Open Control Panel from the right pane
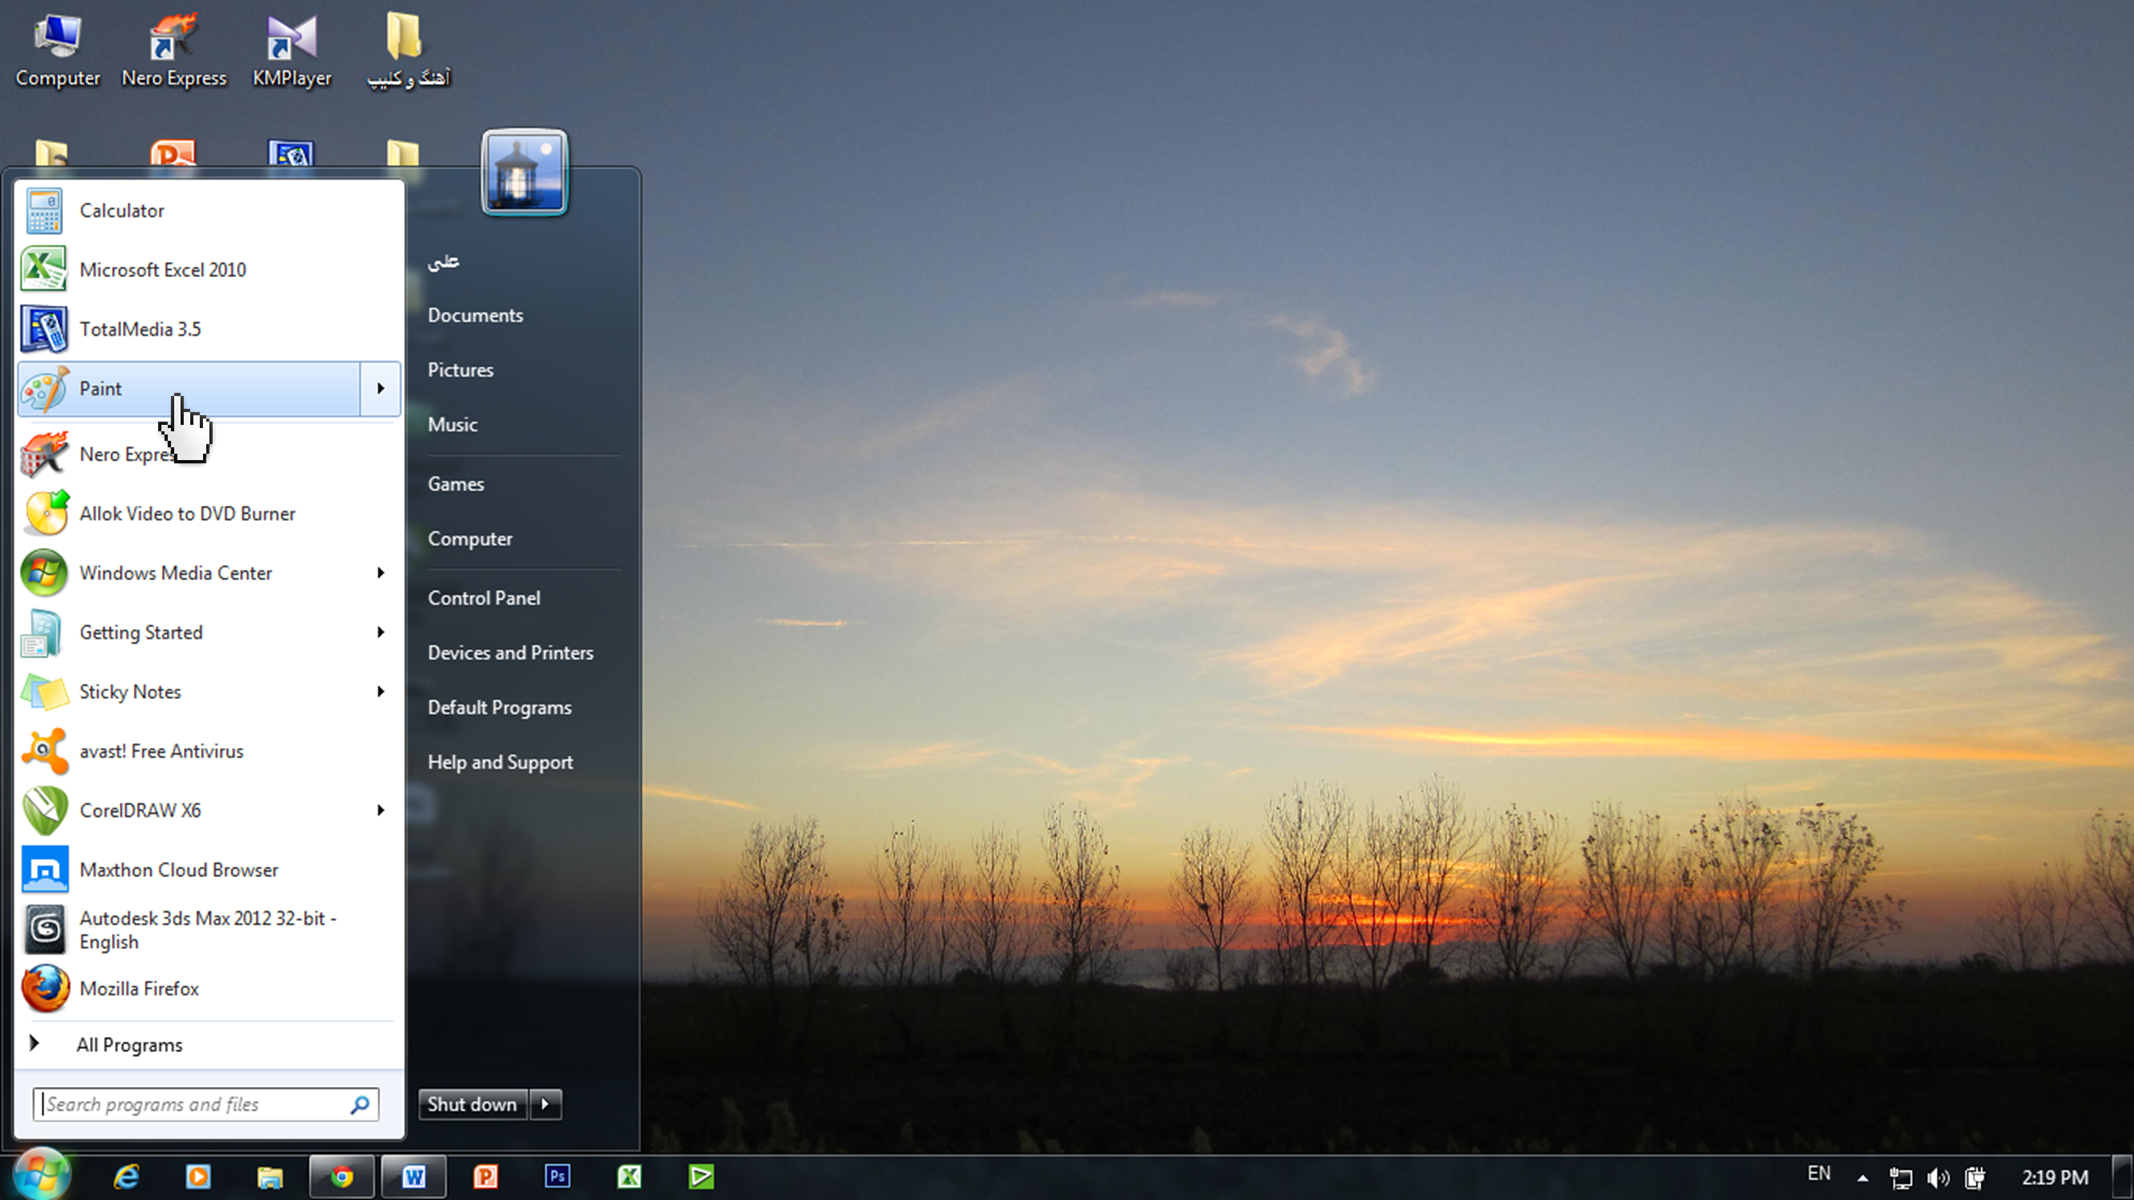Screen dimensions: 2134x1200 point(484,598)
